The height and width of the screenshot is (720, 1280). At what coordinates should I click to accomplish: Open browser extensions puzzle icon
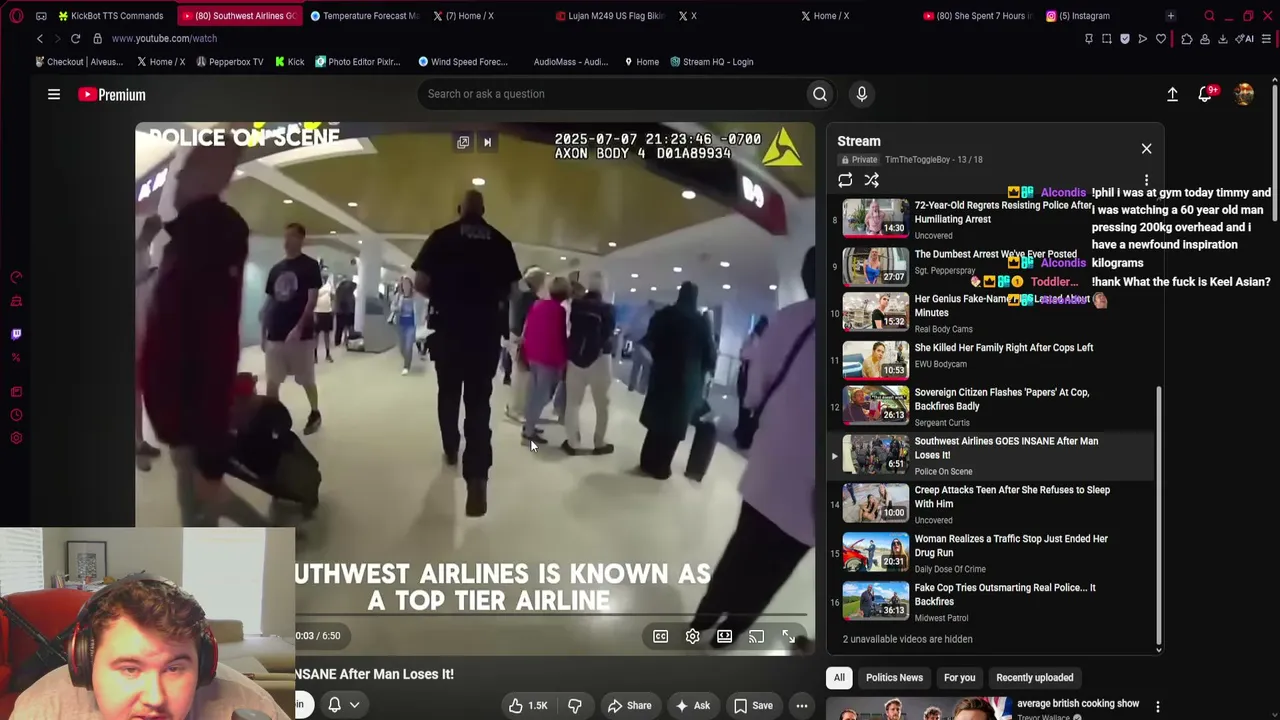(x=1186, y=39)
